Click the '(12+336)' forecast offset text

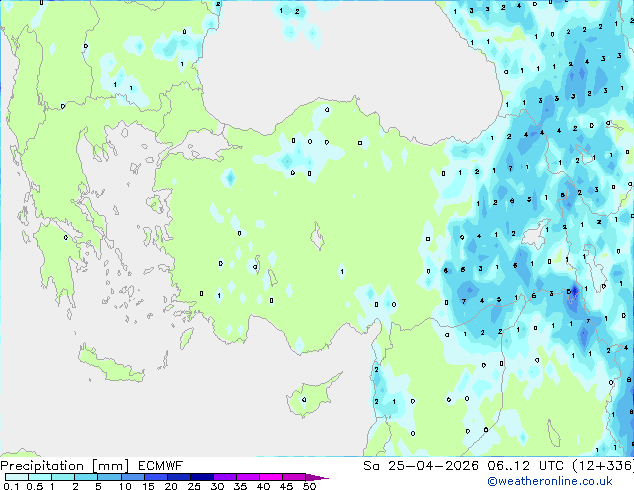pos(603,466)
